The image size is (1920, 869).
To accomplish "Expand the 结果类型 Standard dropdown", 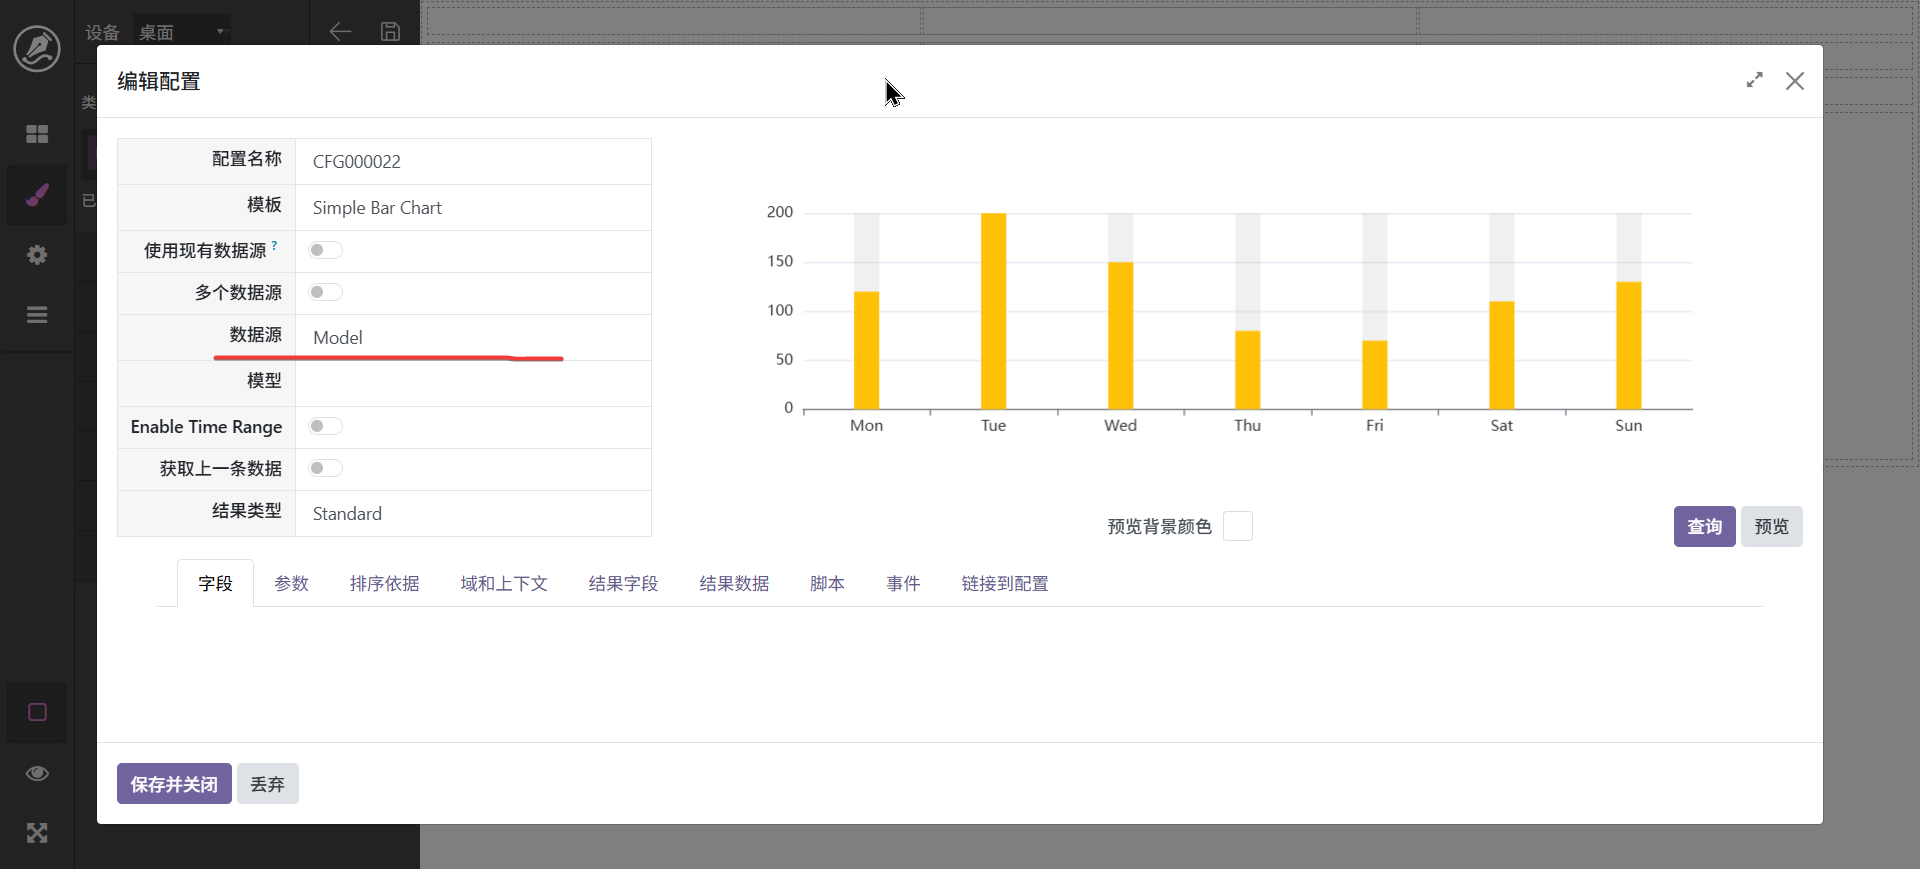I will pos(473,514).
